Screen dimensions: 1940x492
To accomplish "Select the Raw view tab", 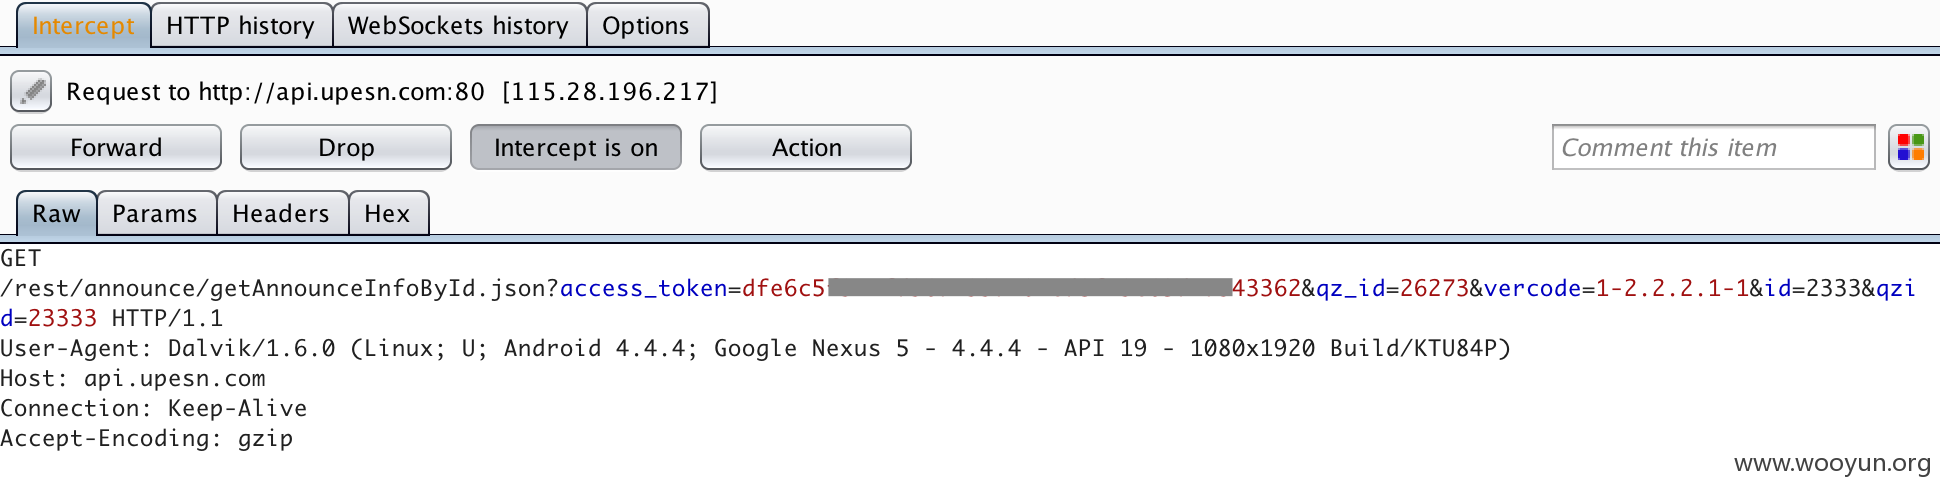I will 56,214.
